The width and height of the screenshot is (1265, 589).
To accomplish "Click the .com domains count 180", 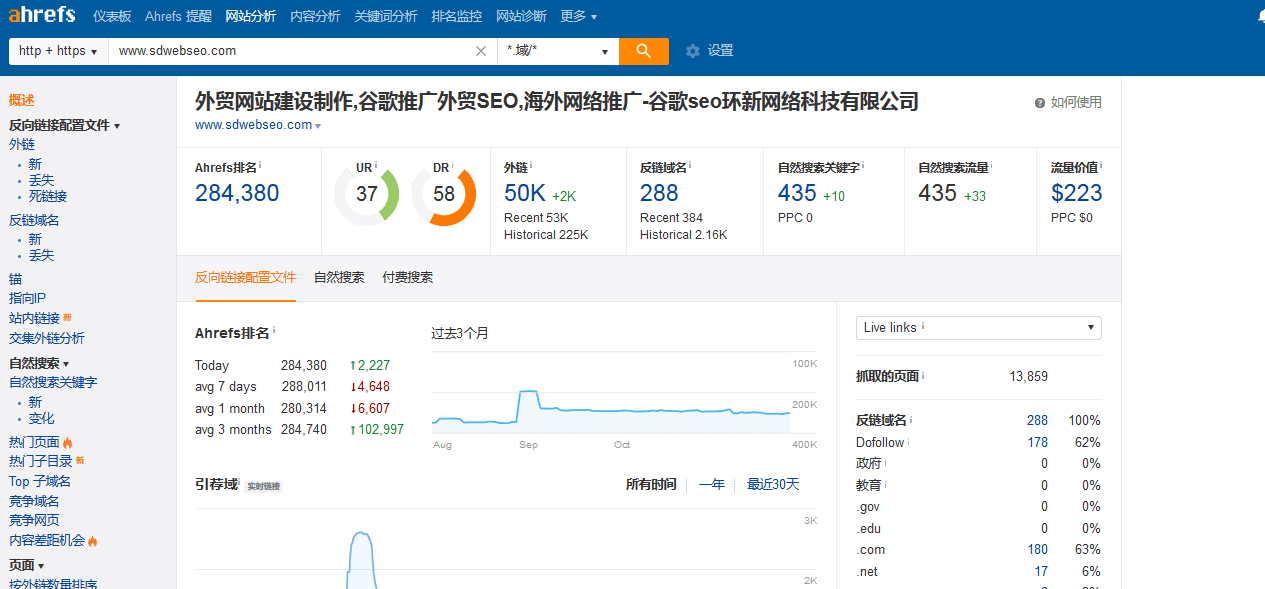I will [1037, 549].
